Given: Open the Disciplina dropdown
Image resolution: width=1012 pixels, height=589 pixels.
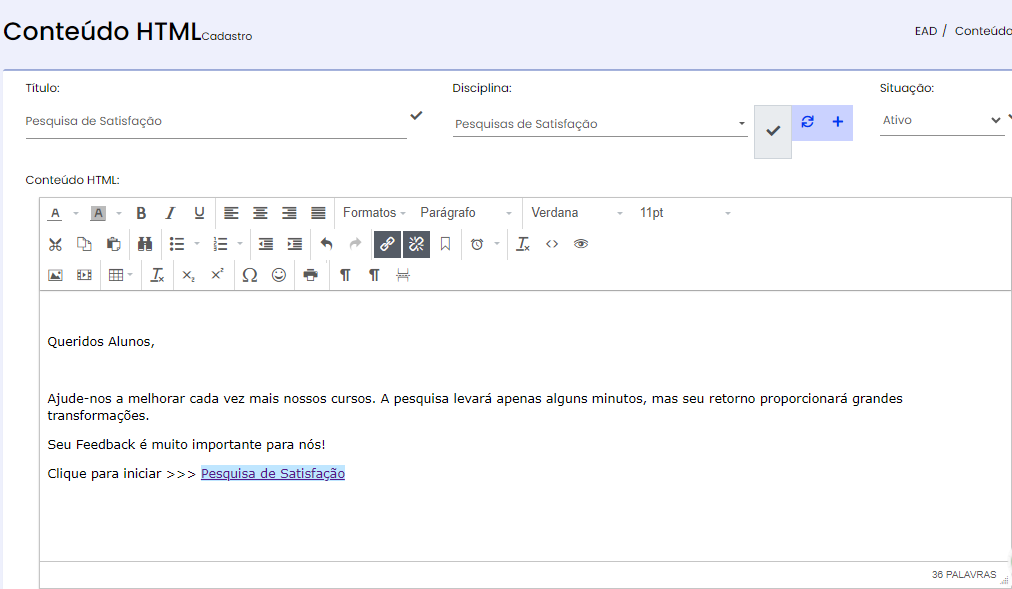Looking at the screenshot, I should point(600,124).
